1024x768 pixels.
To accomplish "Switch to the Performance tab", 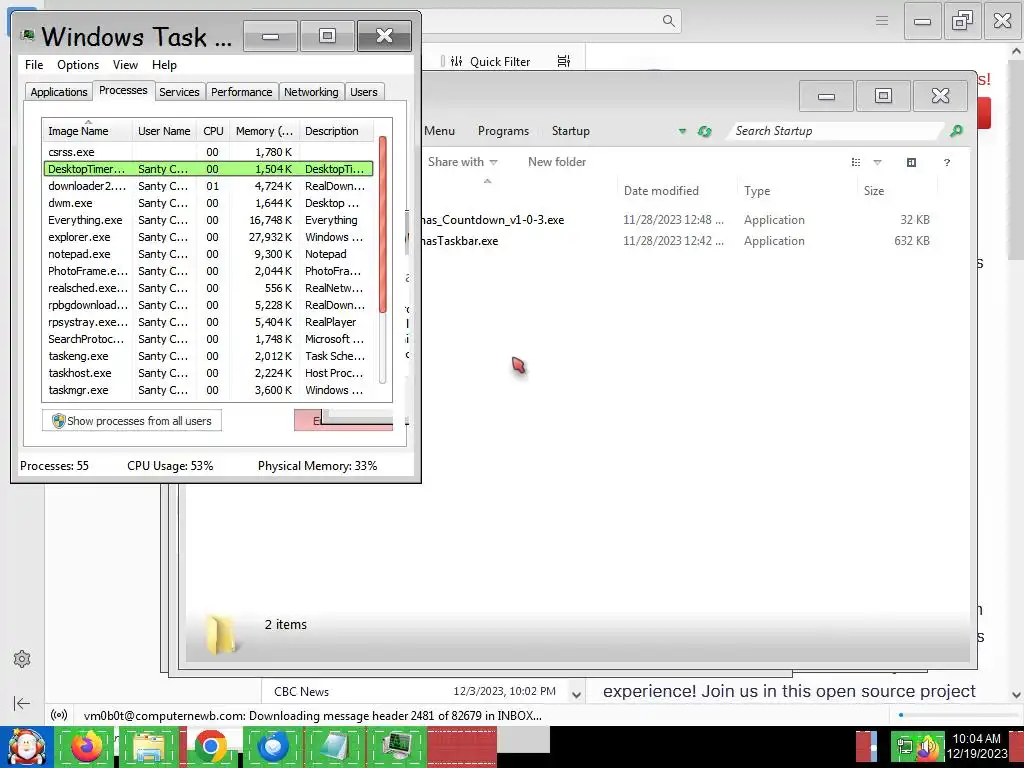I will click(x=241, y=92).
